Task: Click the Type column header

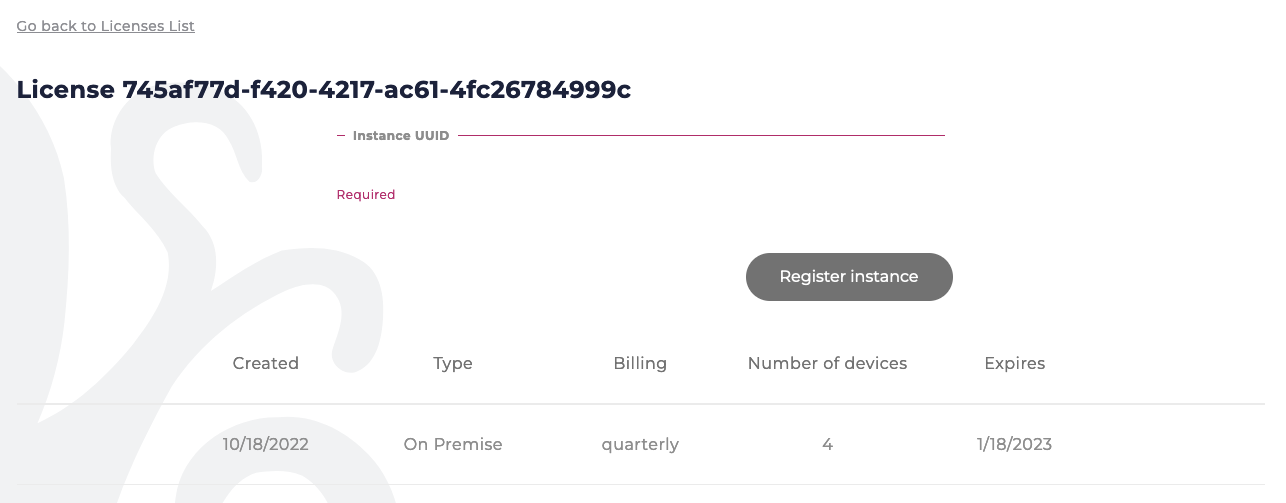Action: click(x=453, y=364)
